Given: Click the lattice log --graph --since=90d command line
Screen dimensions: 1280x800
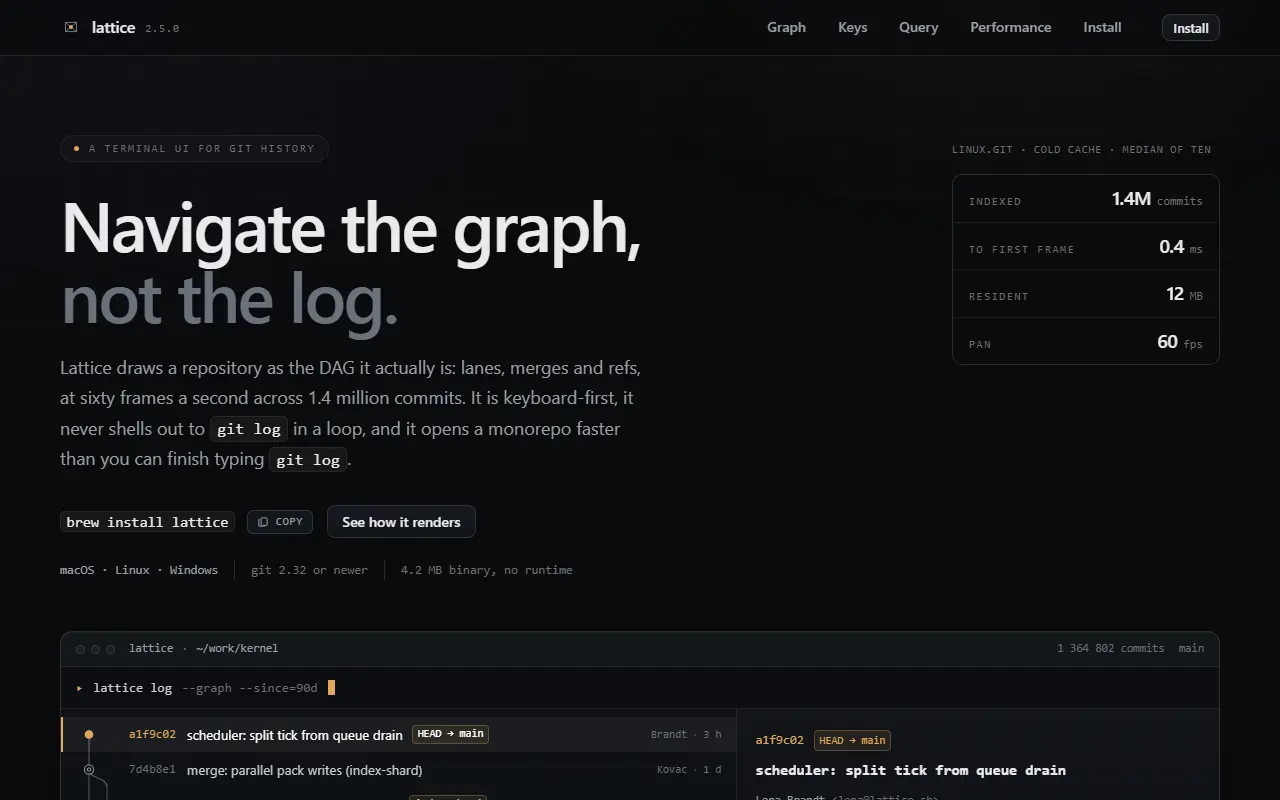Looking at the screenshot, I should [205, 688].
